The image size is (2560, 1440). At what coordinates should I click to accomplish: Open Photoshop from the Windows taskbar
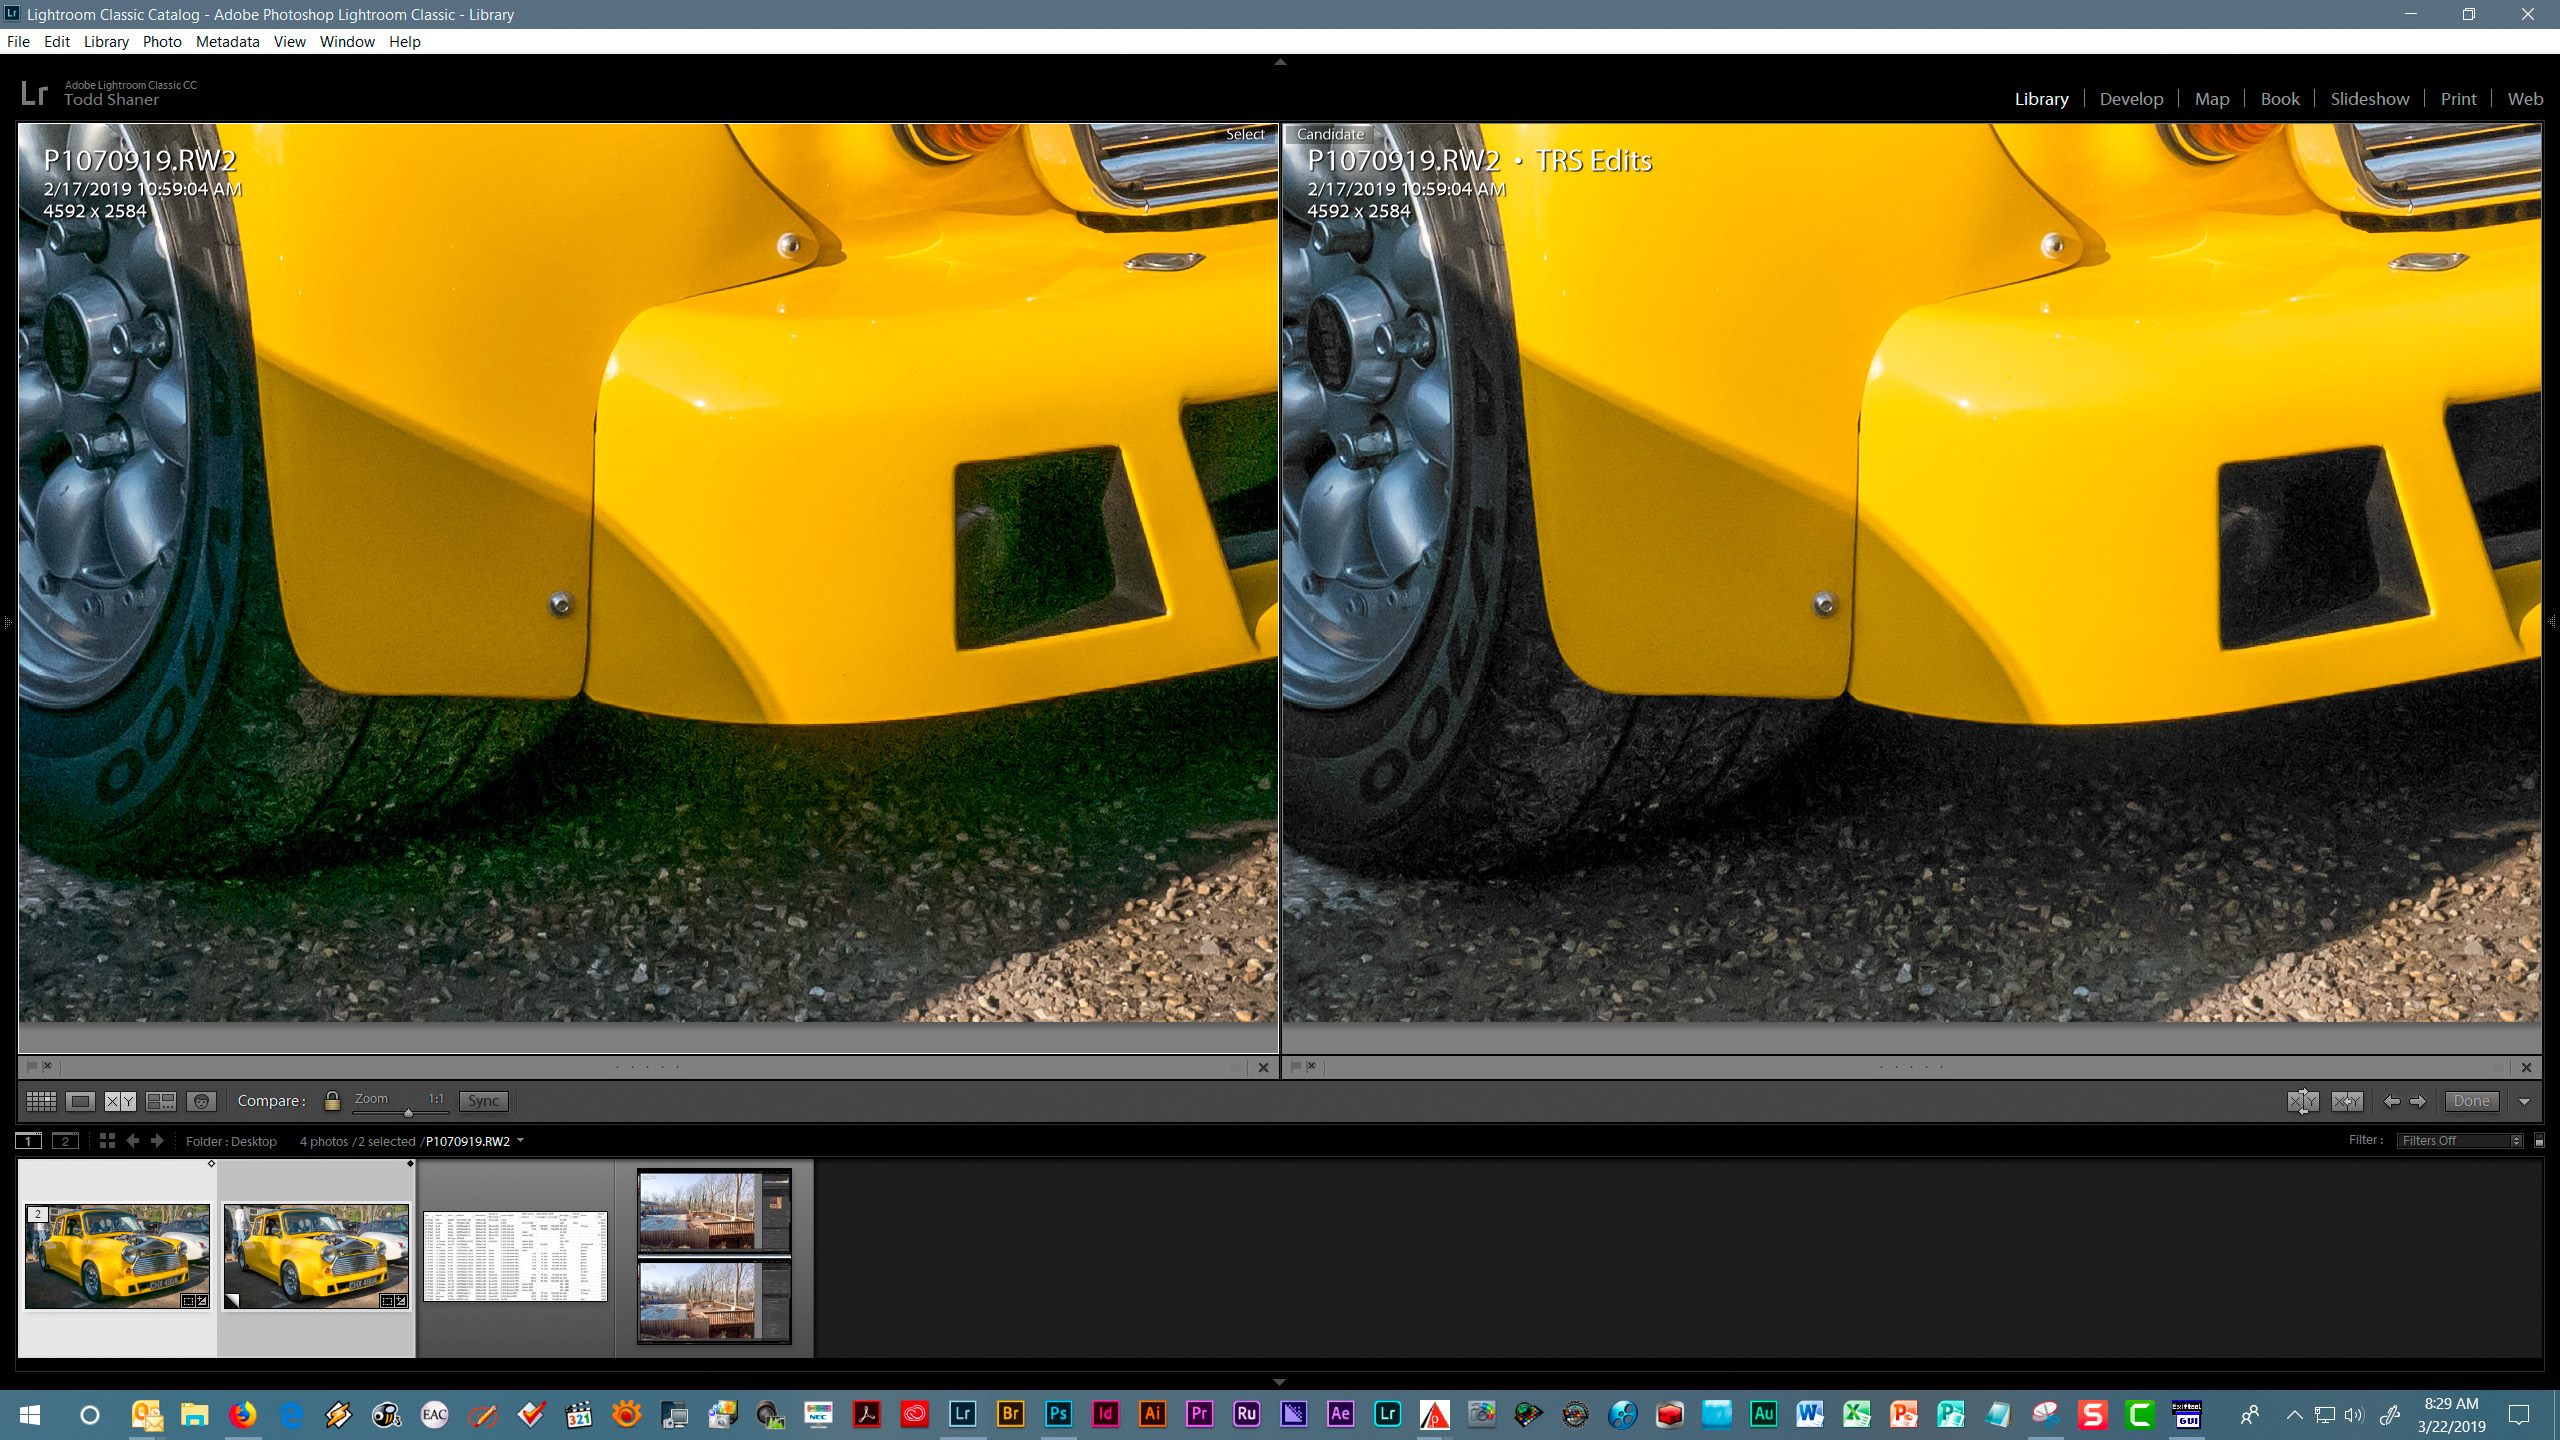(1057, 1414)
